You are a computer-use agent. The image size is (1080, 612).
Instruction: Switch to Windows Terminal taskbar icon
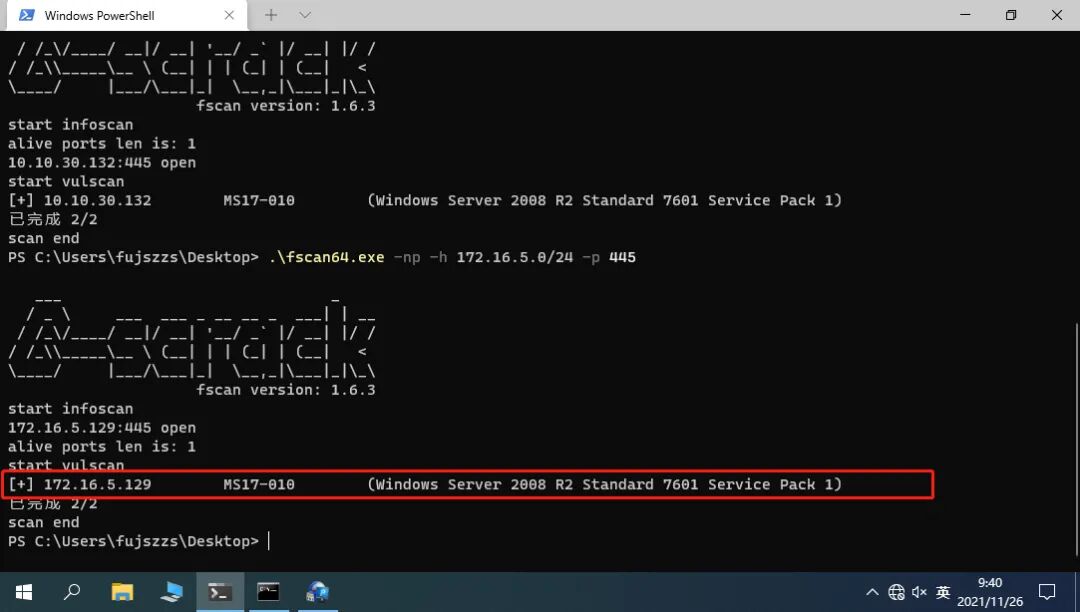220,592
